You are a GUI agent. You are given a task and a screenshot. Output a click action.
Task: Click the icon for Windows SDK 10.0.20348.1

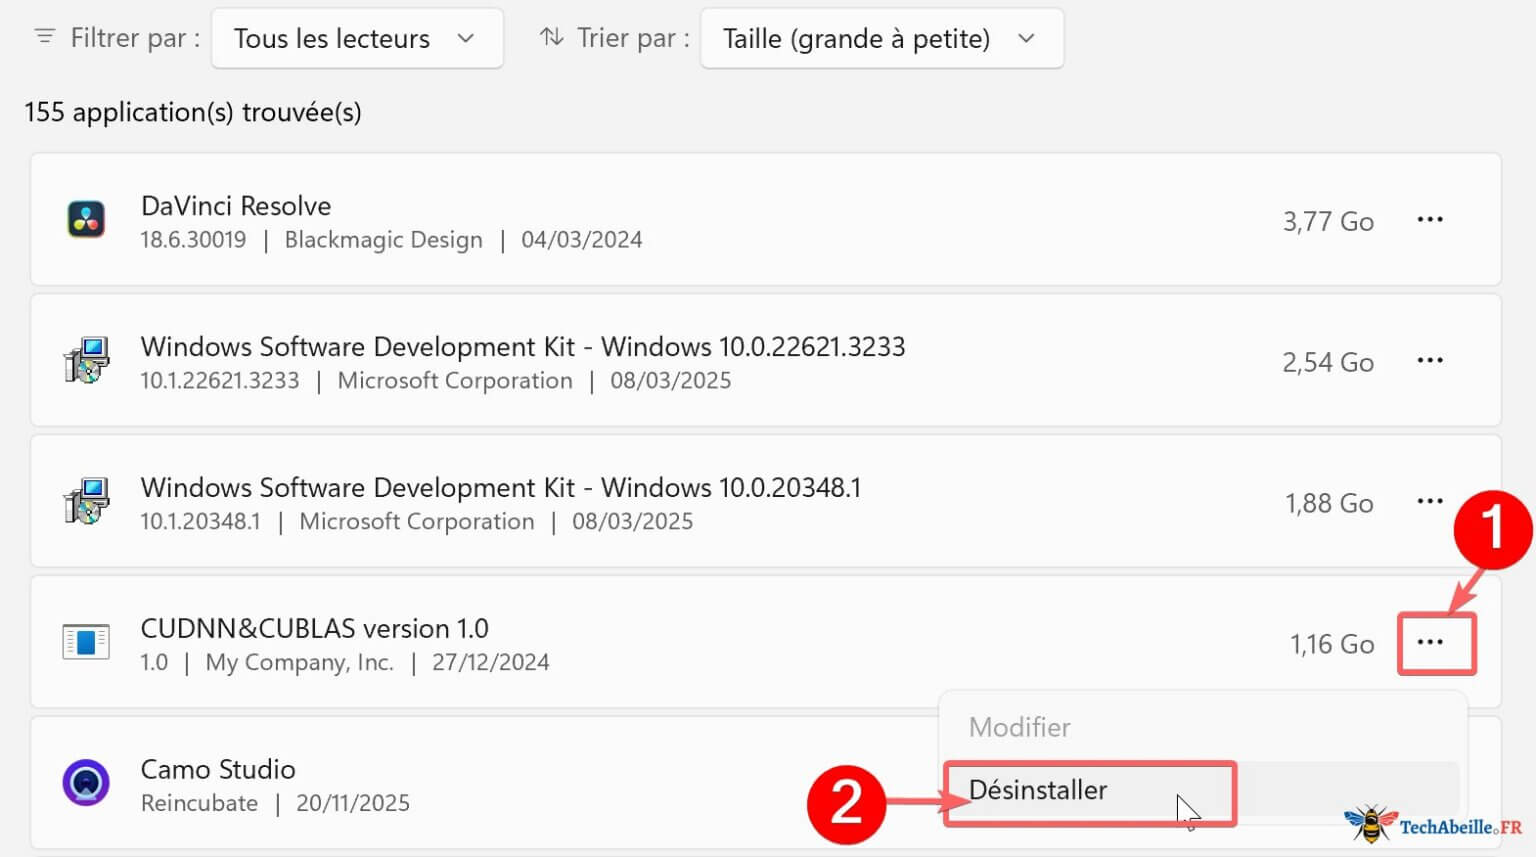click(86, 501)
